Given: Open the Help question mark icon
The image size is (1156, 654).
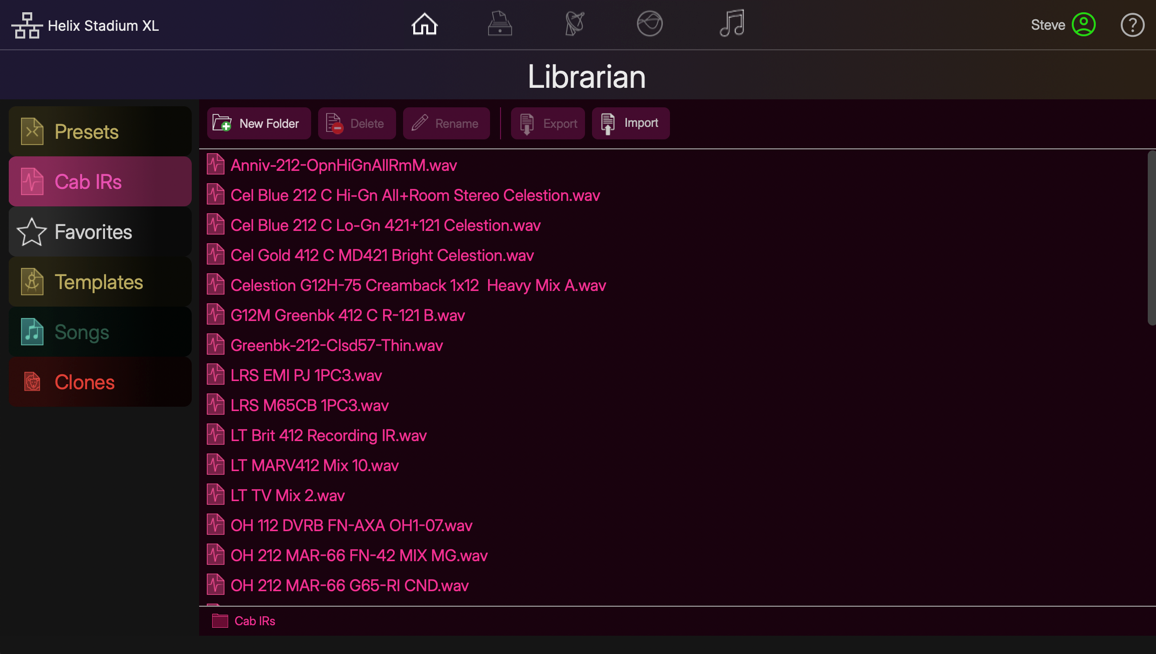Looking at the screenshot, I should (1132, 25).
